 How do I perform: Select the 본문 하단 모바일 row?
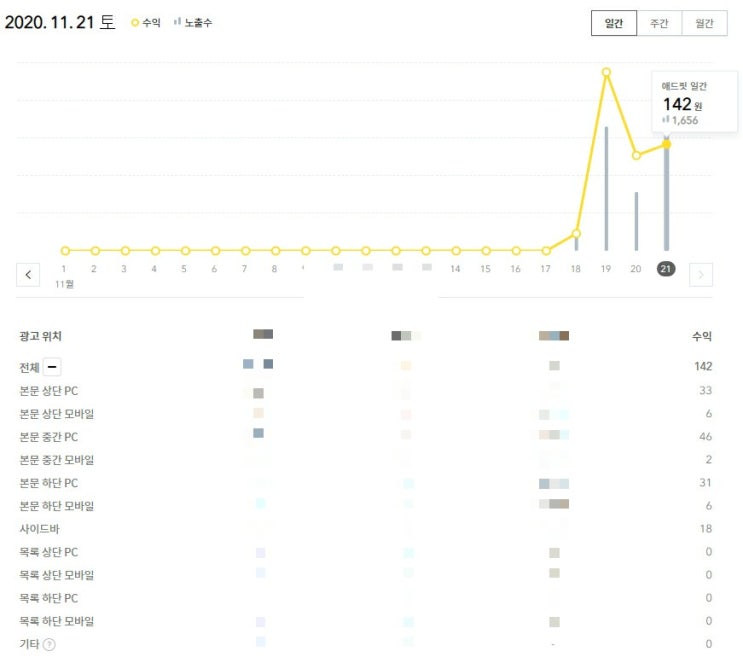click(365, 506)
